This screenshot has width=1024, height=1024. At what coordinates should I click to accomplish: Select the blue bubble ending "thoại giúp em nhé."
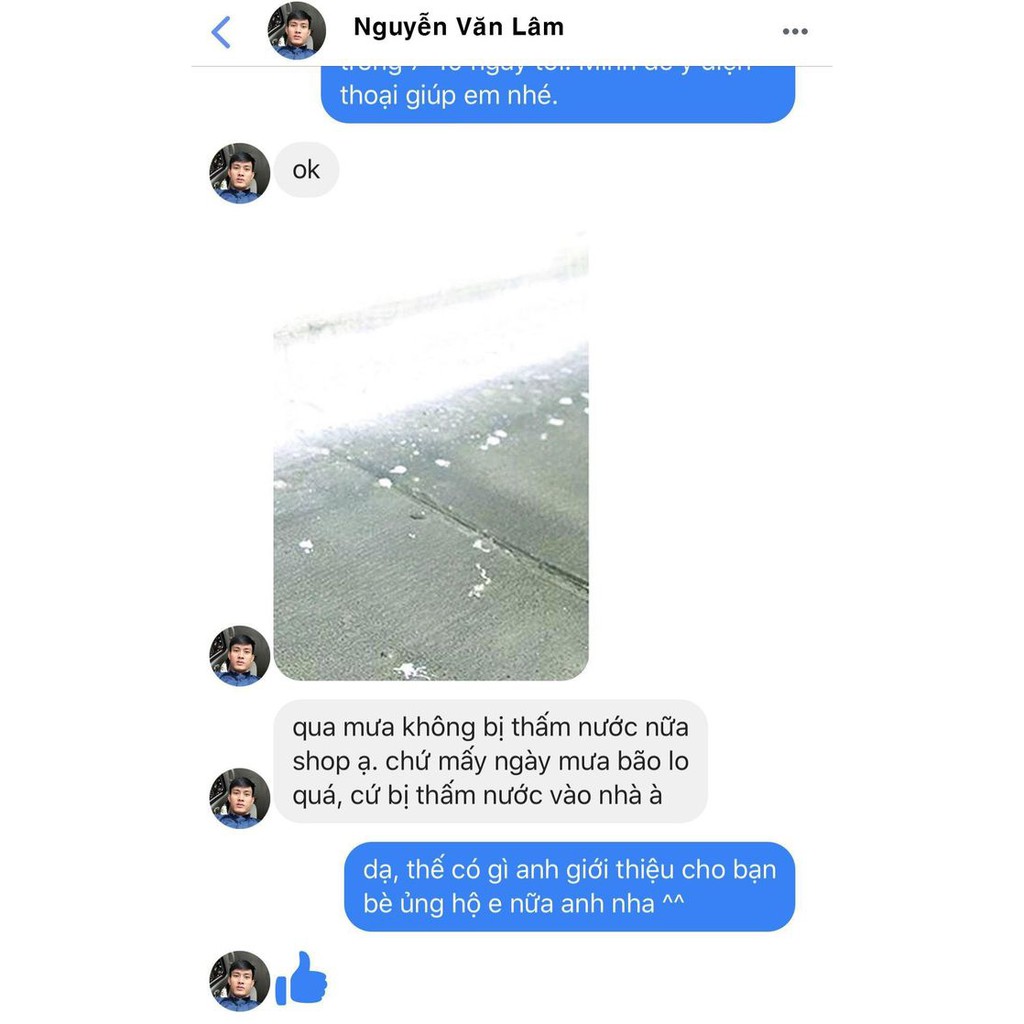558,94
